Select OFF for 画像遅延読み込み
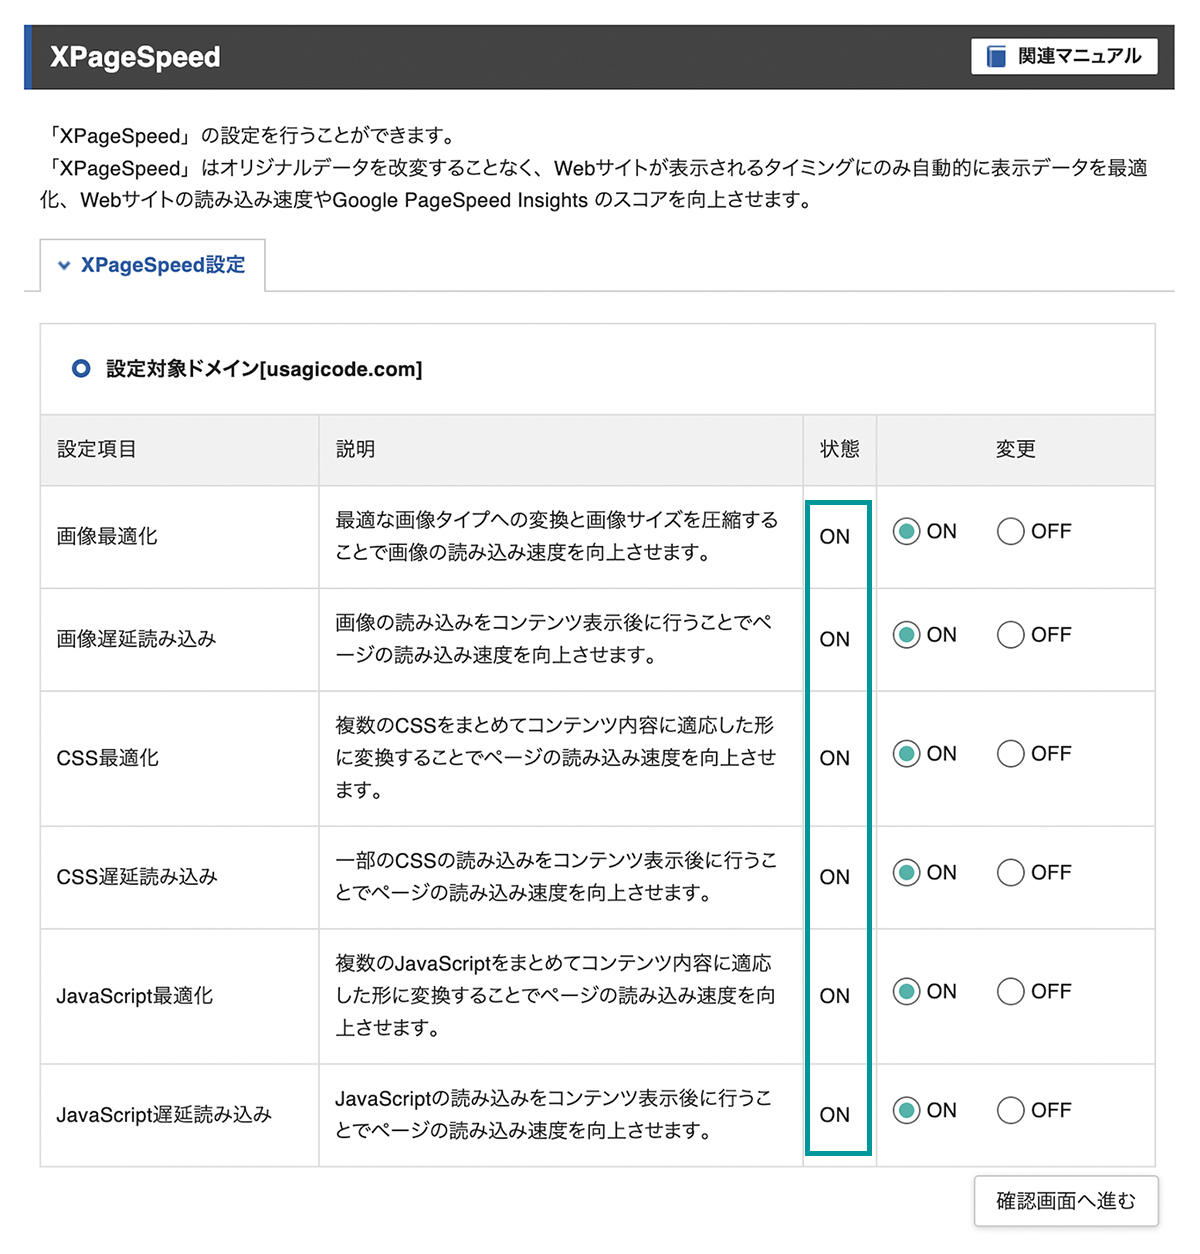 tap(1011, 635)
